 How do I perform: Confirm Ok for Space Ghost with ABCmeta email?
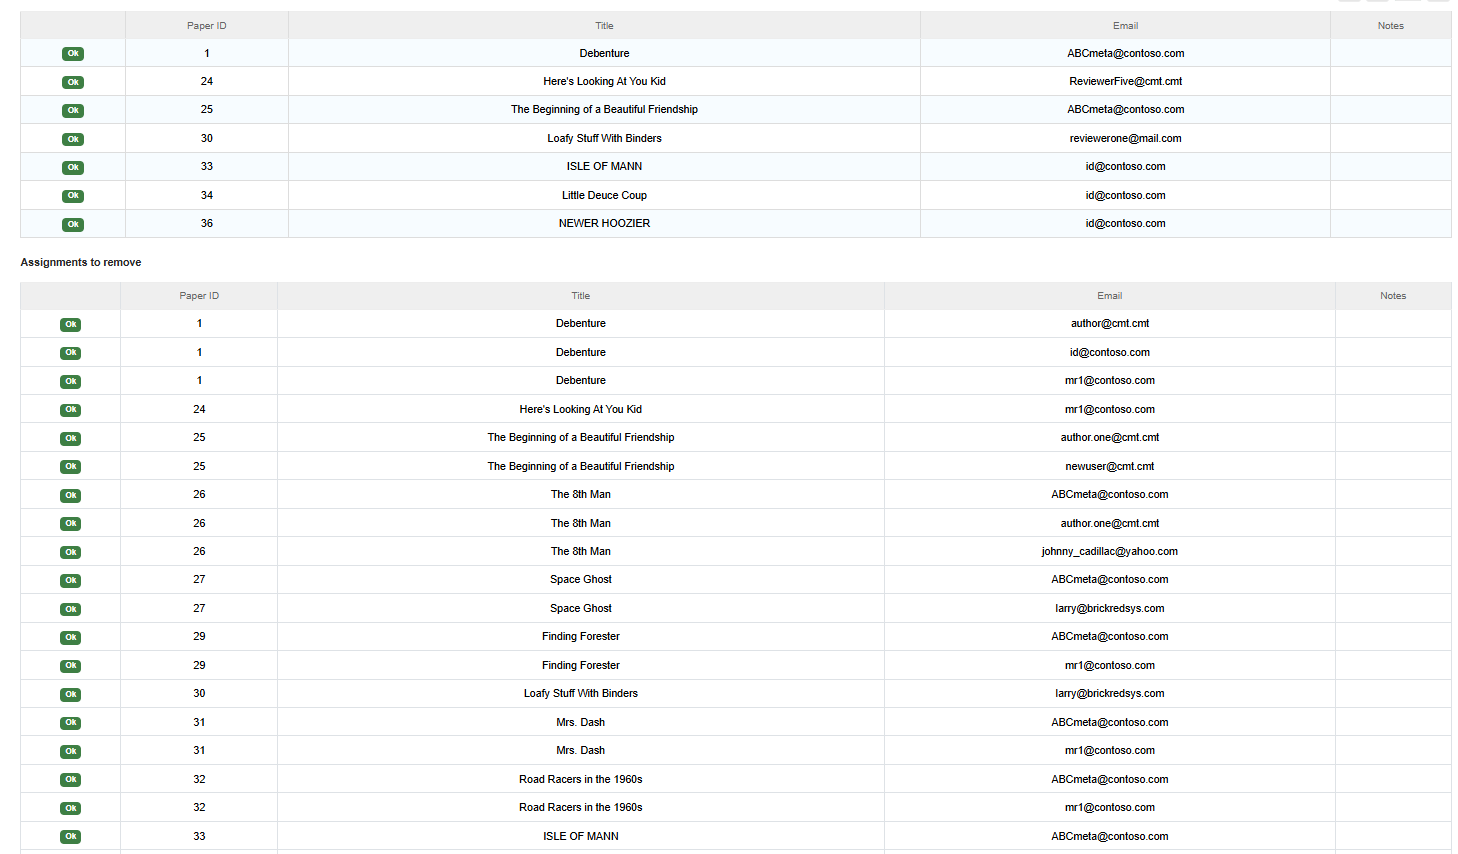pos(71,579)
